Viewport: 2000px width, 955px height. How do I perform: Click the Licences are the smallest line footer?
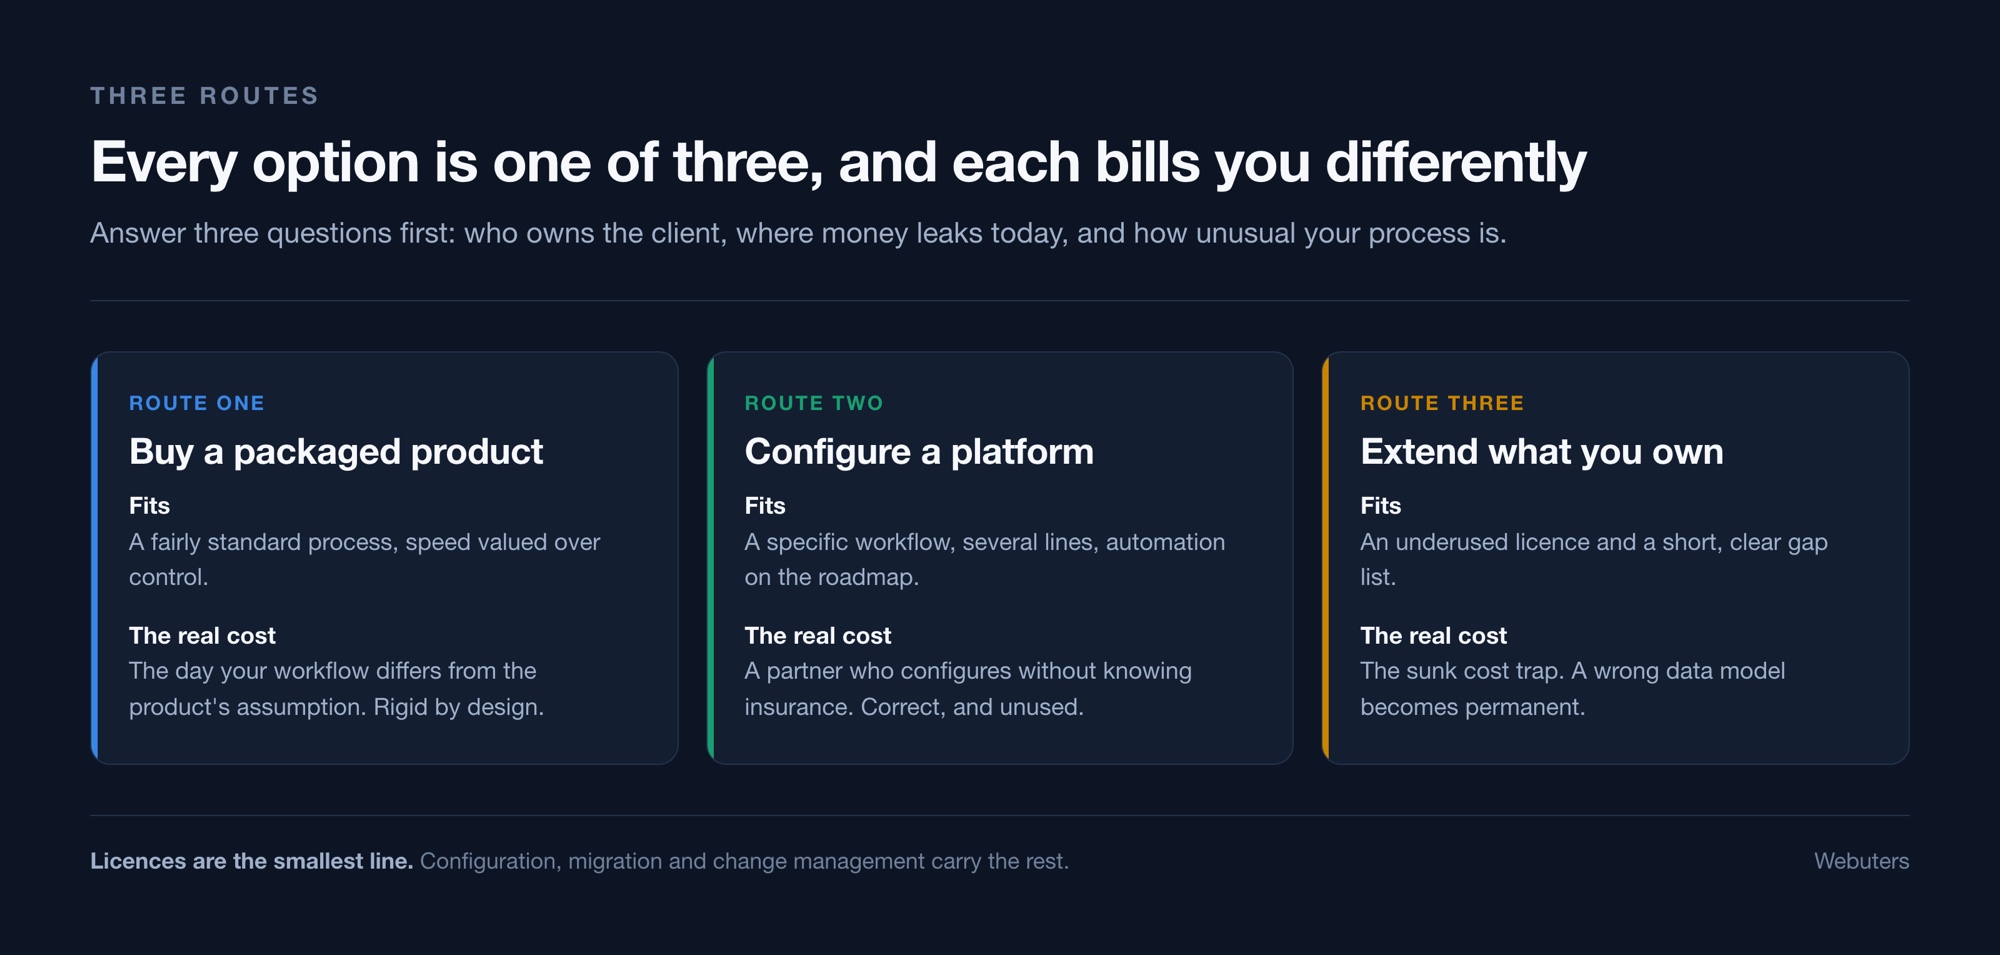click(580, 861)
